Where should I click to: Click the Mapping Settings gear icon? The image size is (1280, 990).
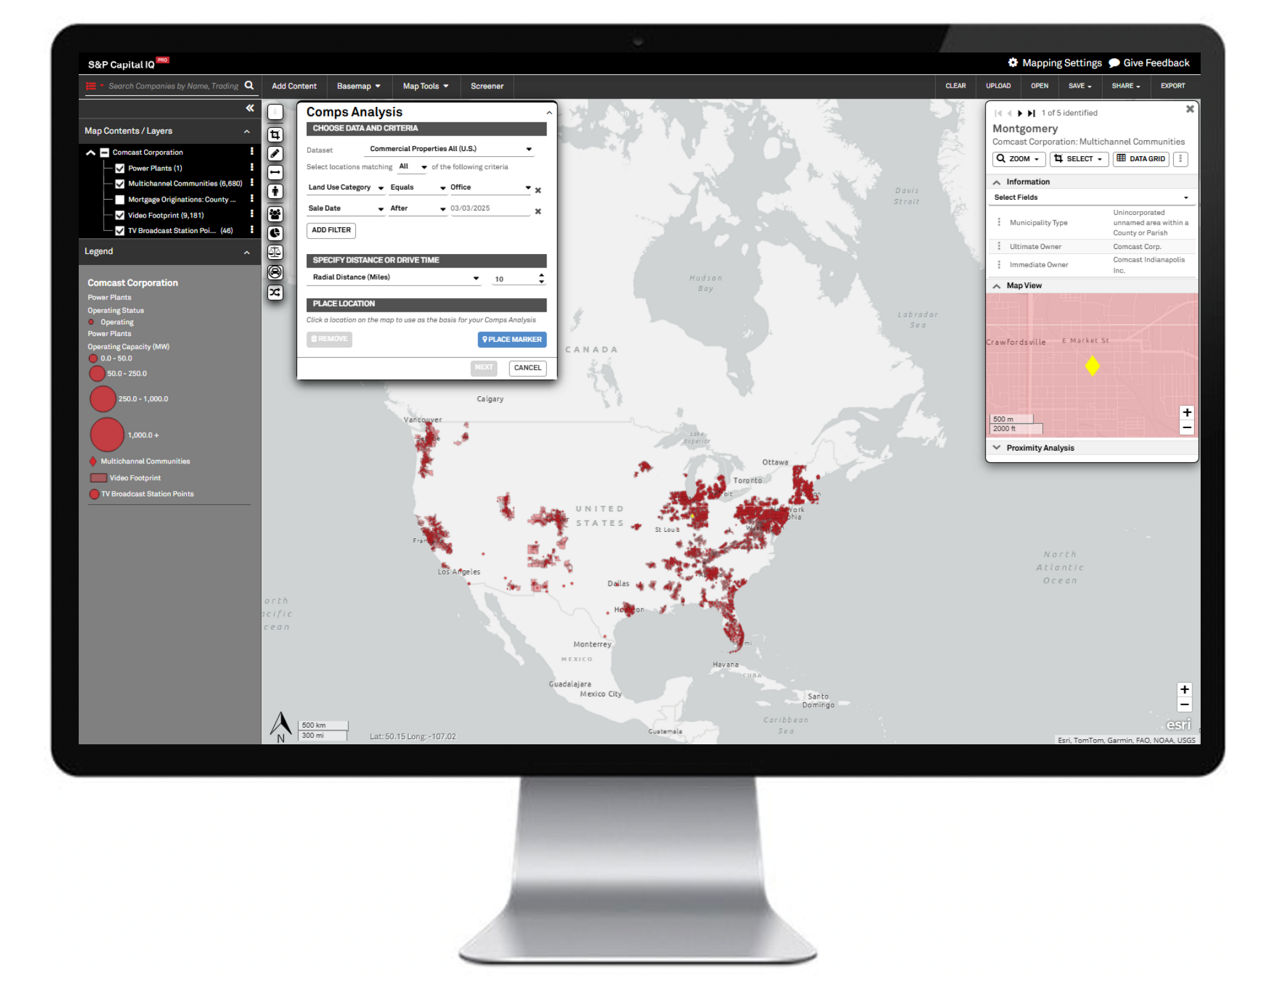tap(1013, 63)
